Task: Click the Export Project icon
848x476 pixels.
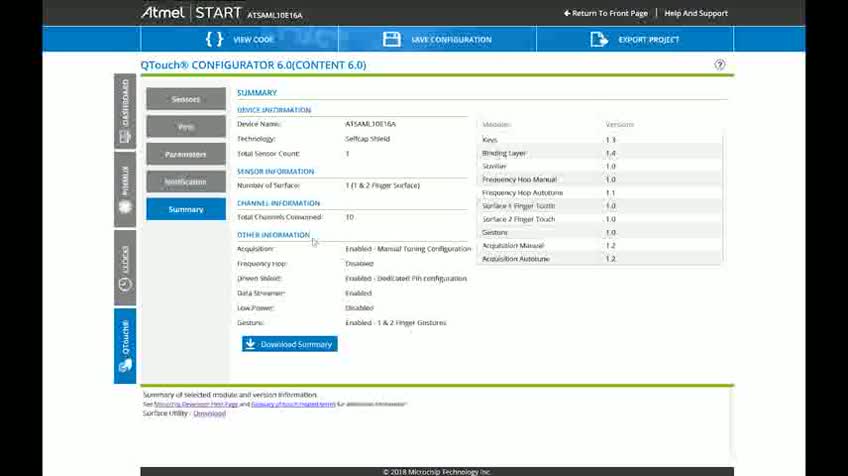Action: coord(599,39)
